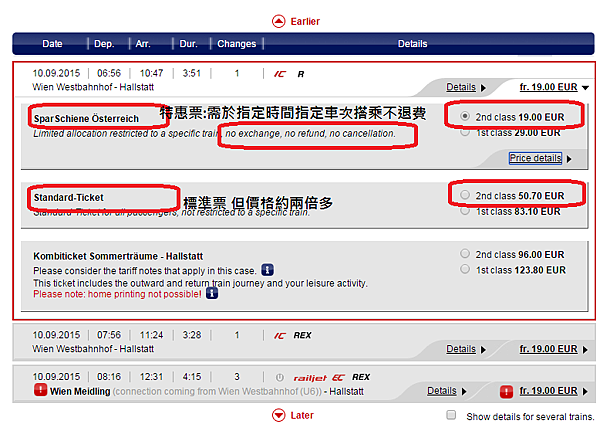
Task: Click Wien Westbahnhof - Hallstatt under 07:56
Action: (x=93, y=349)
